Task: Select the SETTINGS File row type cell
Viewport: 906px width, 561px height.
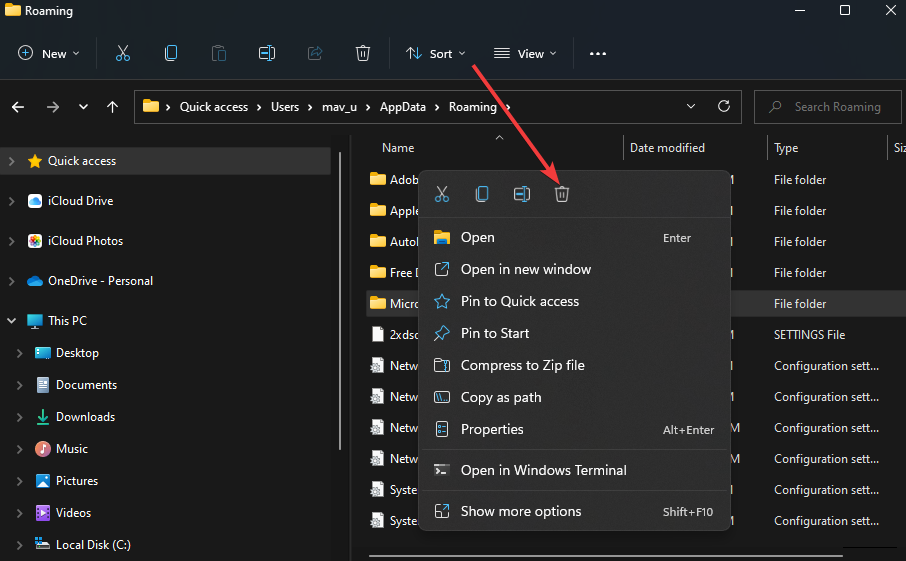Action: 810,335
